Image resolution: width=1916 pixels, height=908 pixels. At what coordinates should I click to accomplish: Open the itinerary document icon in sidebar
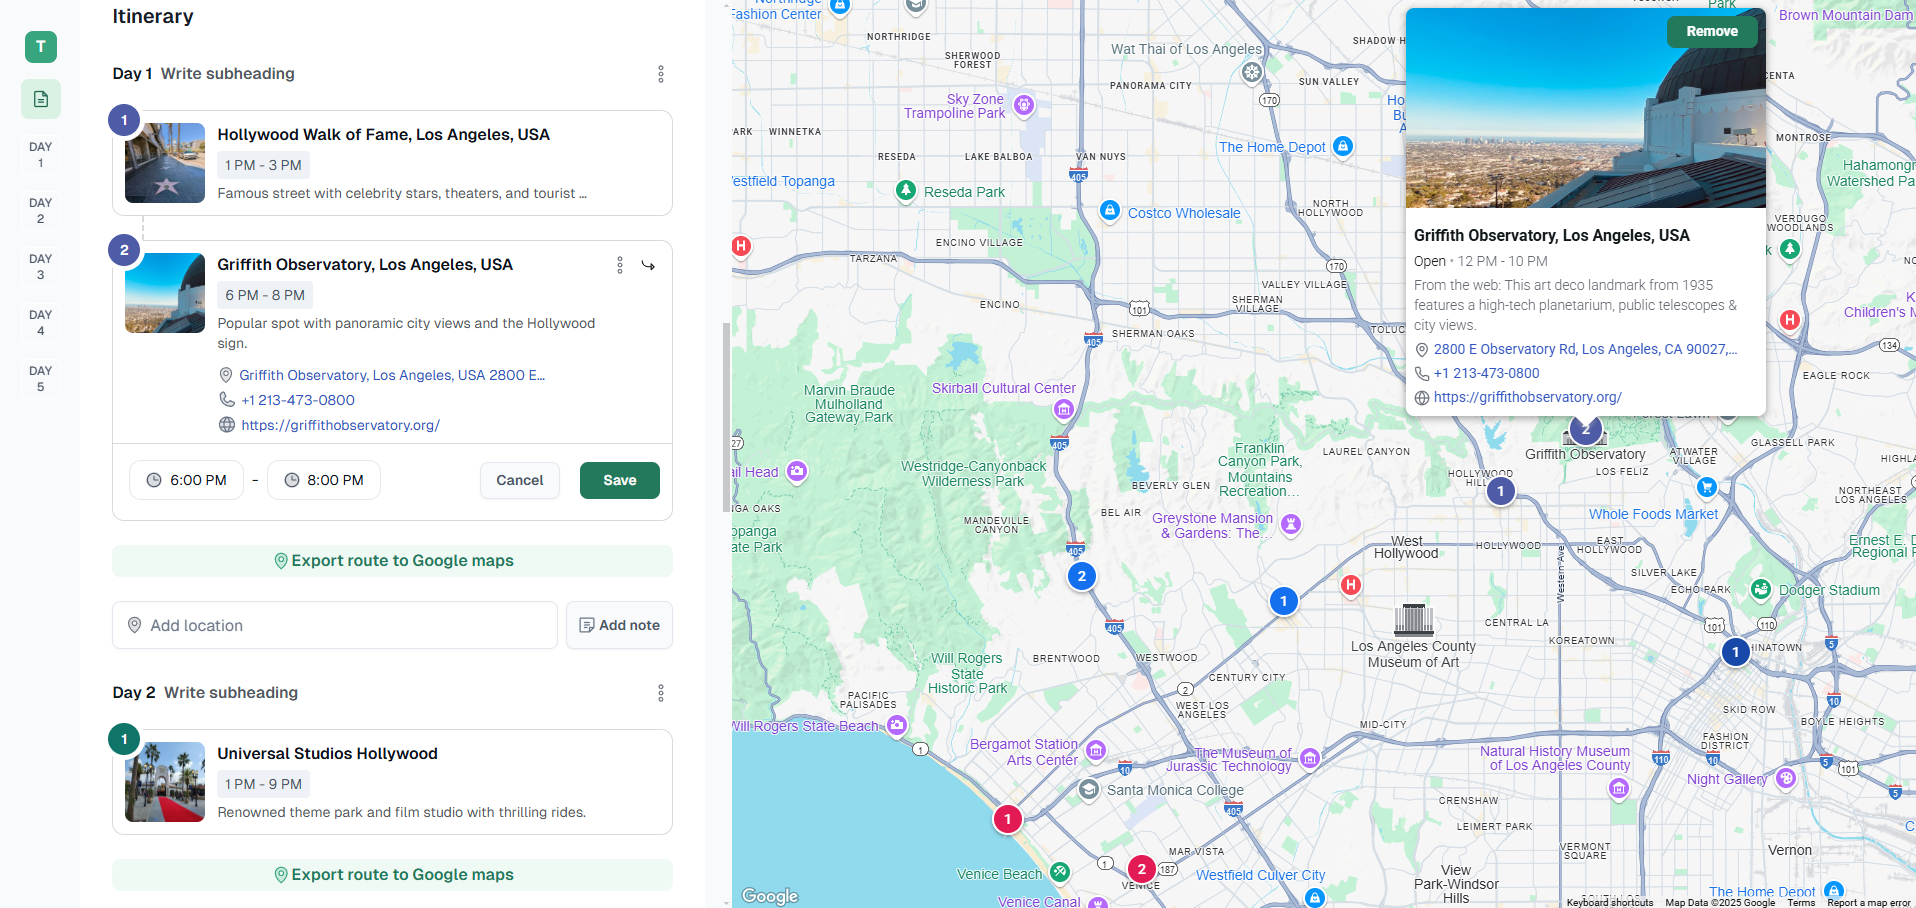pyautogui.click(x=41, y=99)
